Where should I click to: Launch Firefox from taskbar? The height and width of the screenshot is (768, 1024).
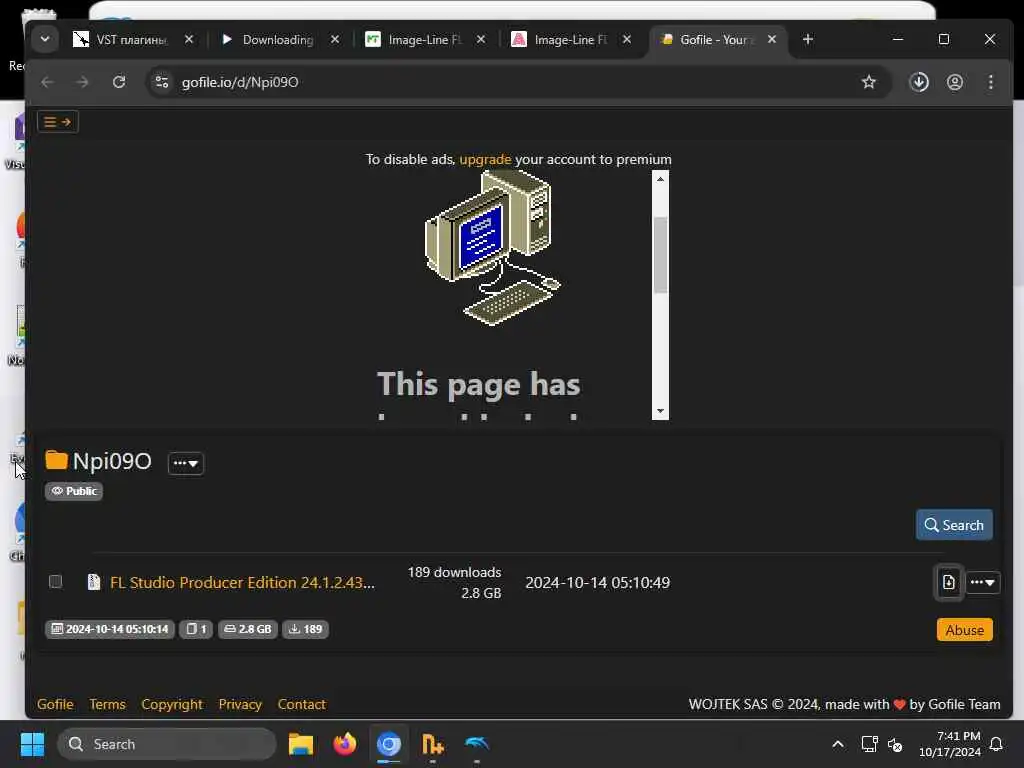tap(345, 744)
